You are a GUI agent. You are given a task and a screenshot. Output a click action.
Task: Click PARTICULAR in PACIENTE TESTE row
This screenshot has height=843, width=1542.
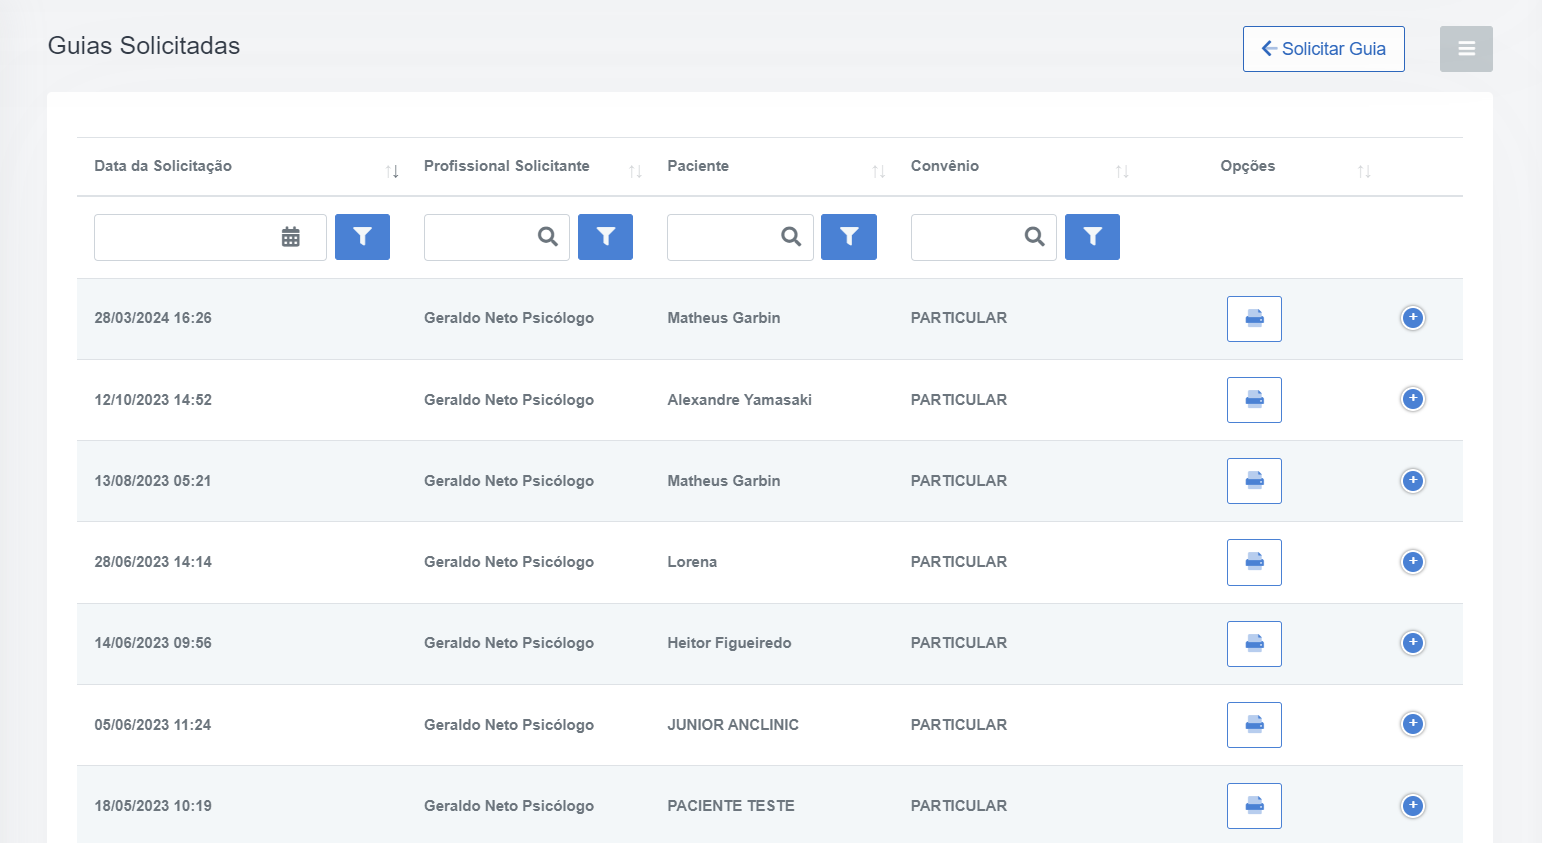pos(959,806)
